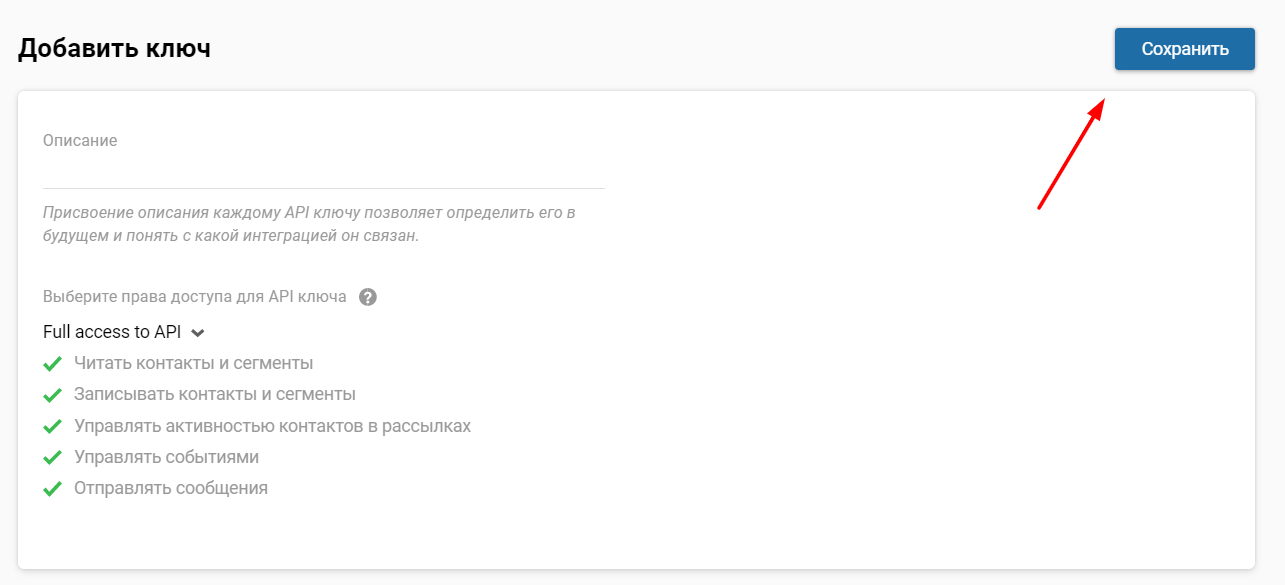The width and height of the screenshot is (1285, 585).
Task: Click the green checkmark beside Записывать контакты и сегменты
Action: tap(53, 395)
